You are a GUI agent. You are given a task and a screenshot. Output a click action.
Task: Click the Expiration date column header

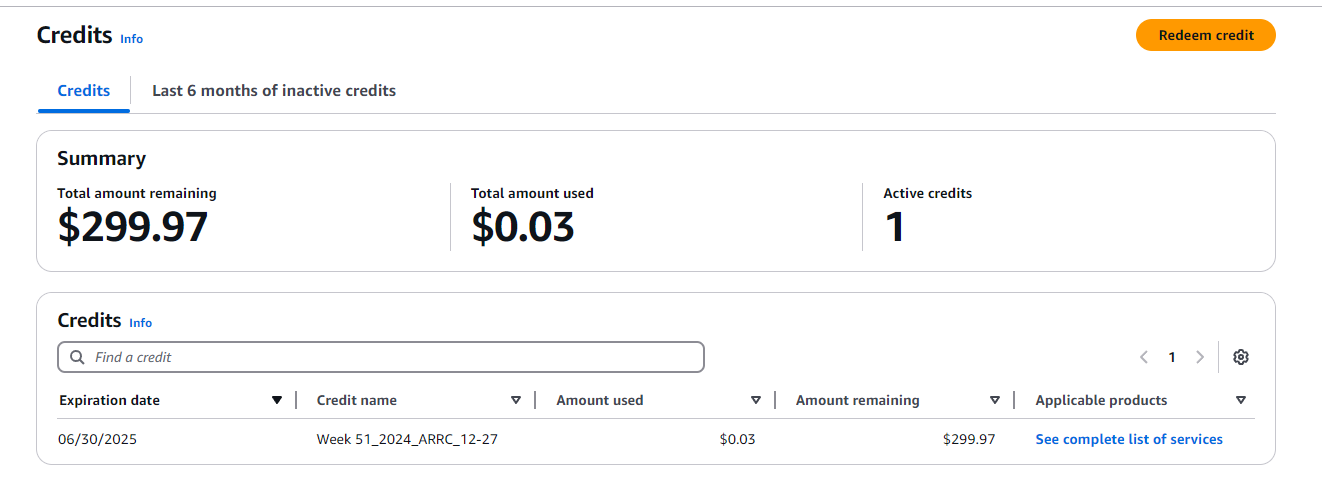109,400
